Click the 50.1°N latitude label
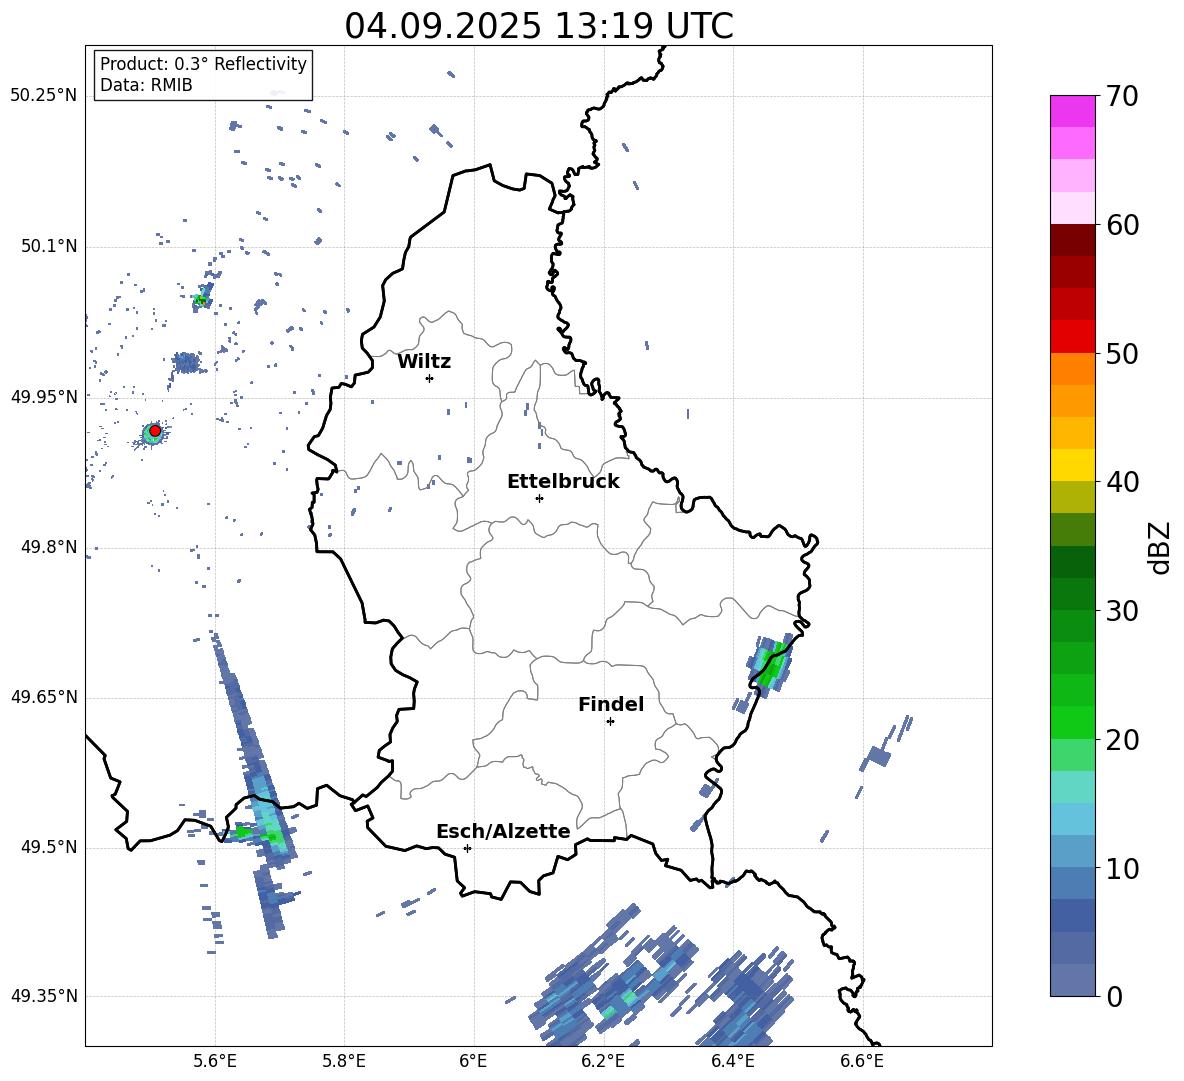 pos(49,246)
